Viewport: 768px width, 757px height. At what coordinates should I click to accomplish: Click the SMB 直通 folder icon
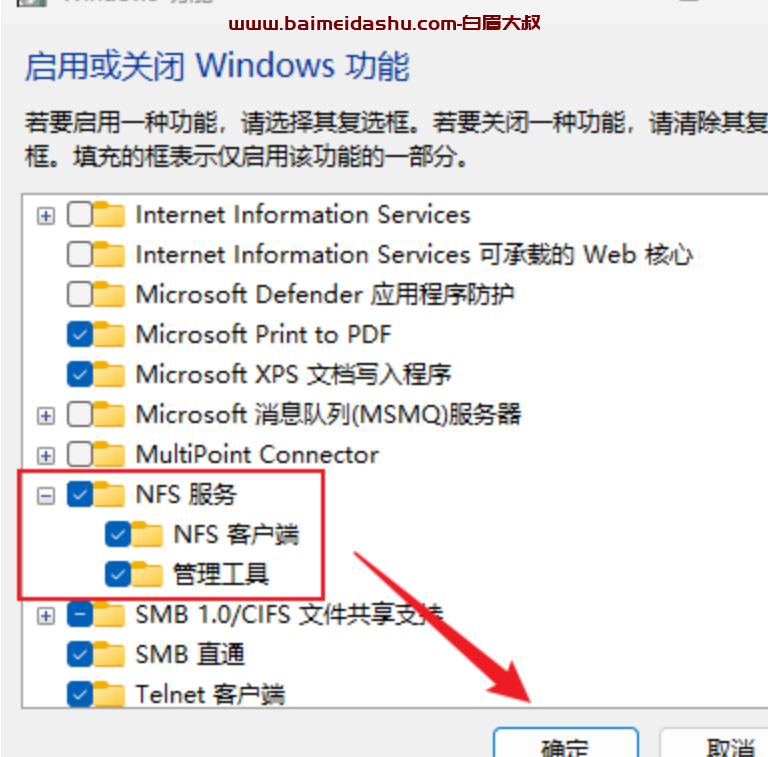coord(109,654)
